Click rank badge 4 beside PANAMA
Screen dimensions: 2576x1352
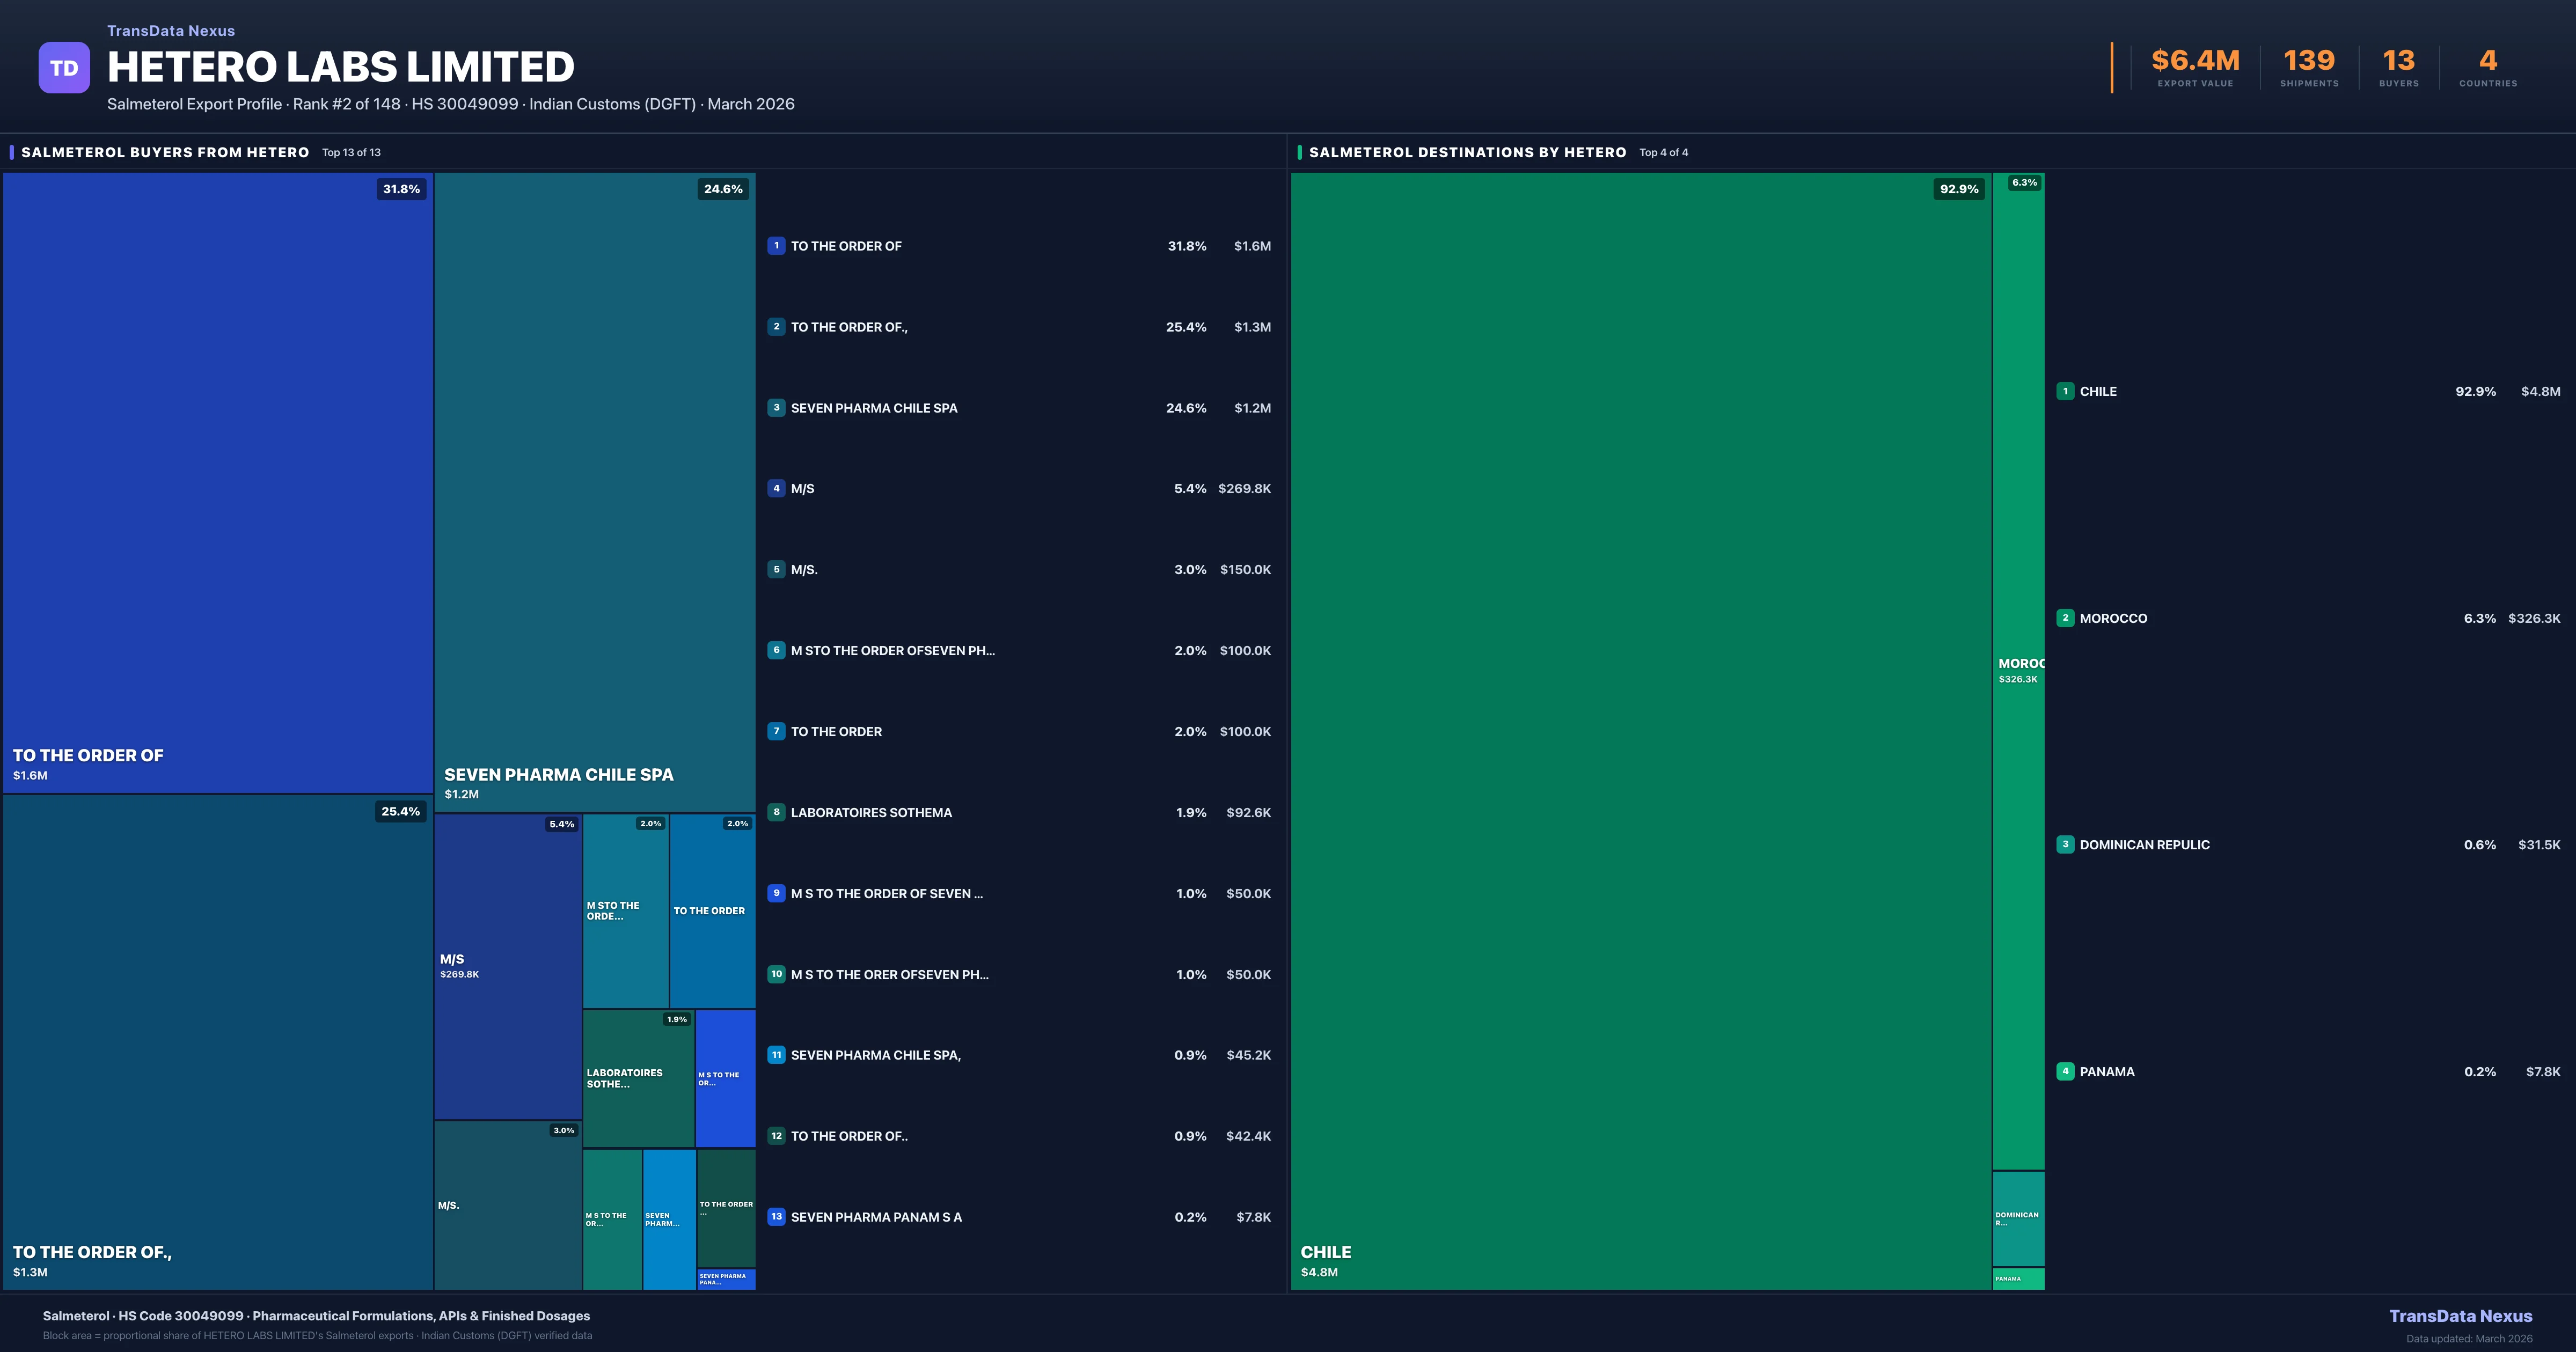point(2065,1071)
